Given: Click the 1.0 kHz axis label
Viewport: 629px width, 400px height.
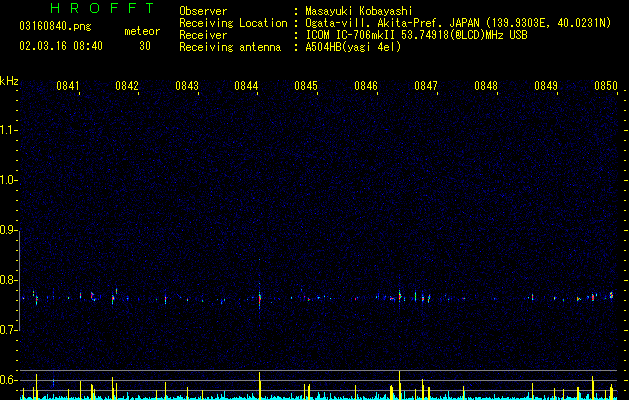Looking at the screenshot, I should [8, 180].
